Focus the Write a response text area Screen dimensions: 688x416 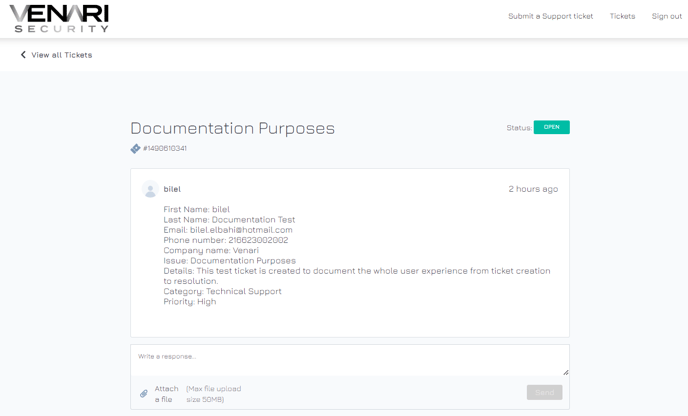coord(348,359)
